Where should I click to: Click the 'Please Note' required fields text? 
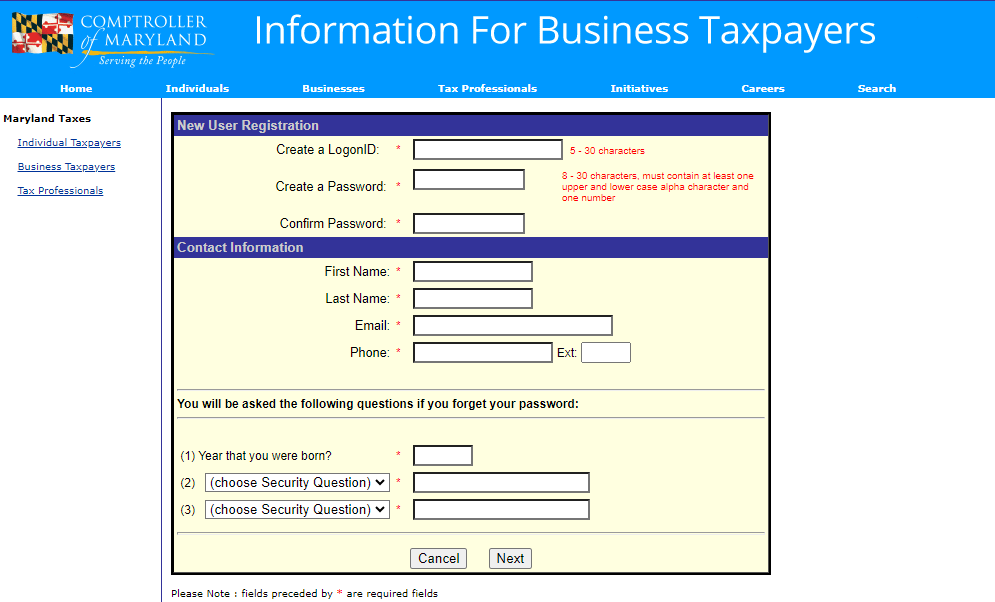click(305, 594)
